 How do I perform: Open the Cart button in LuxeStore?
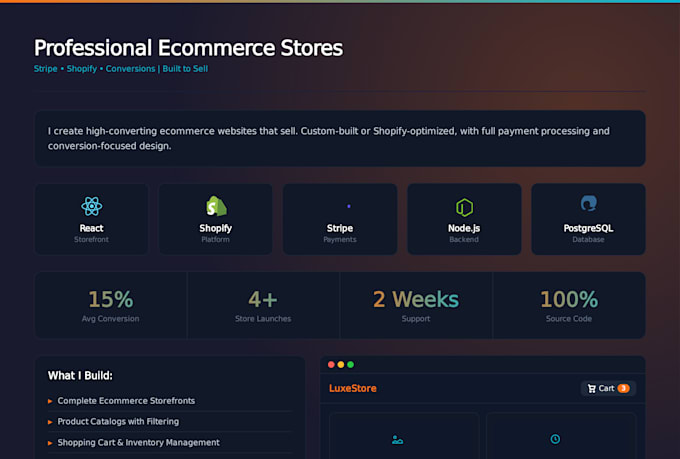[608, 388]
